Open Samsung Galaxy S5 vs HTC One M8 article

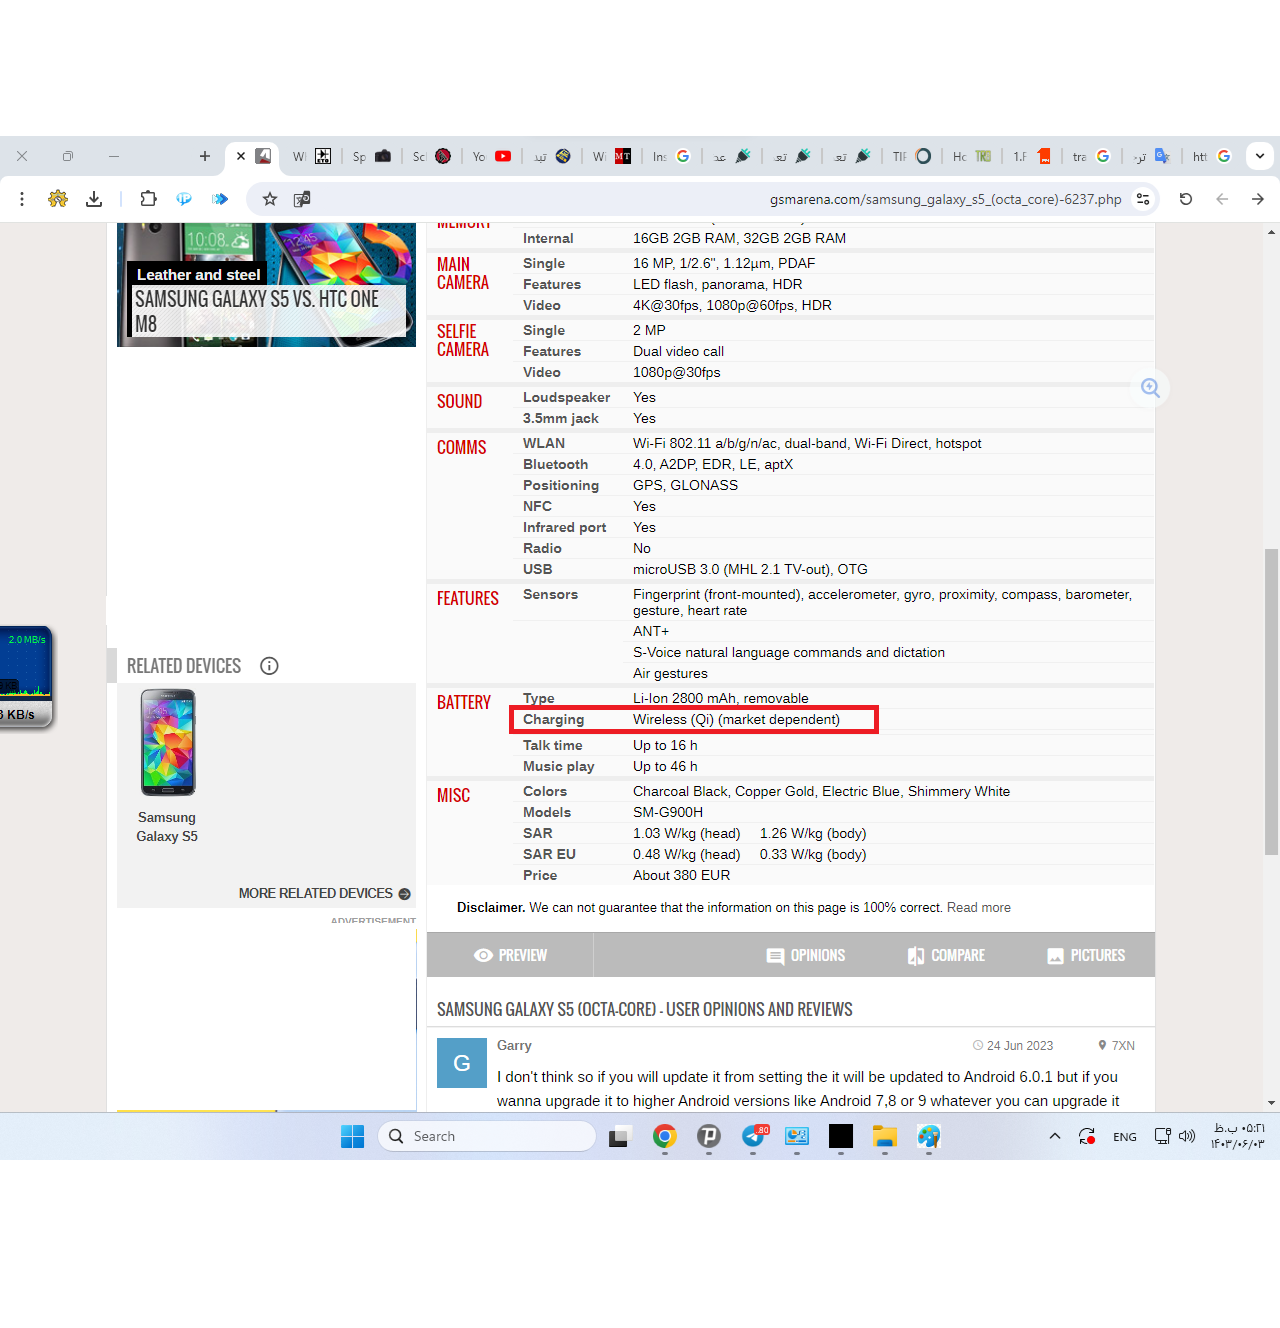(x=266, y=285)
